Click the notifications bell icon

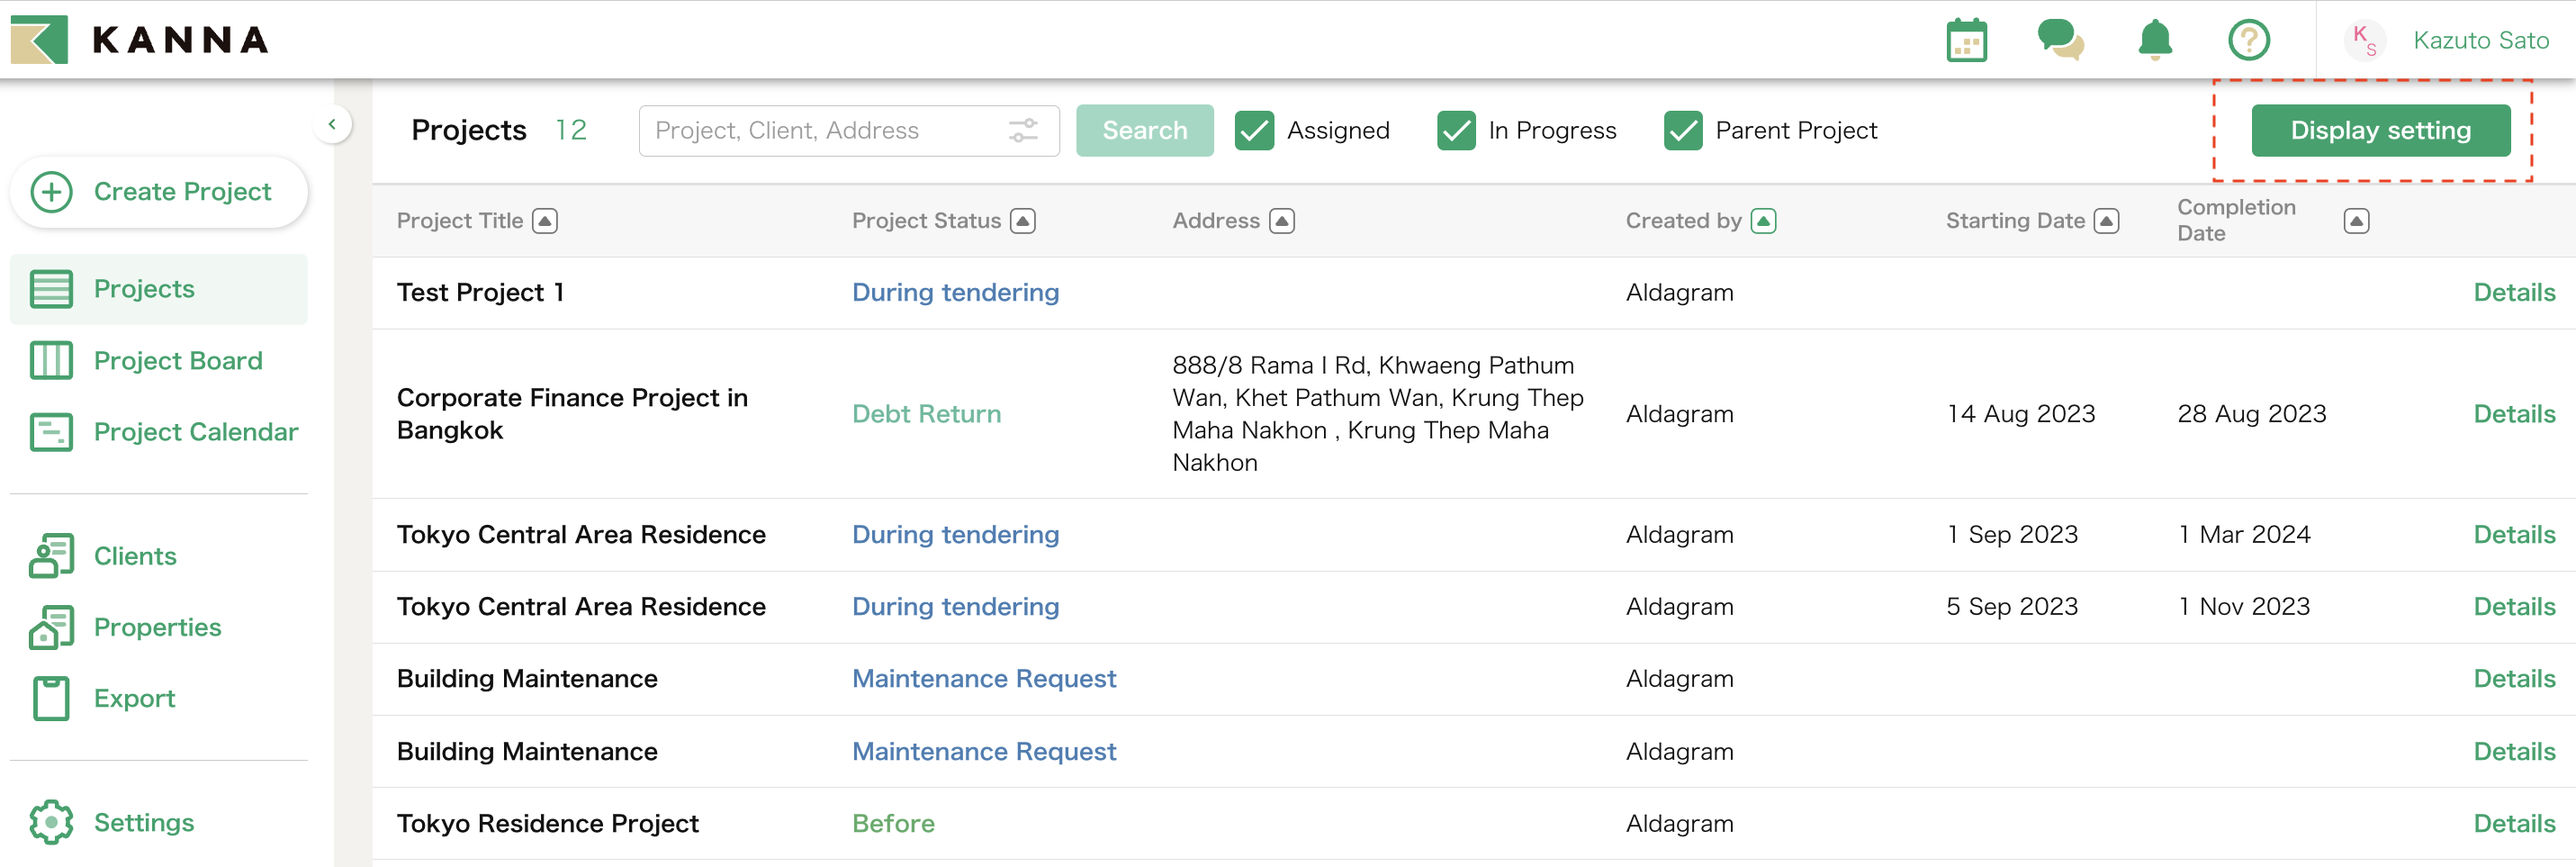2154,41
